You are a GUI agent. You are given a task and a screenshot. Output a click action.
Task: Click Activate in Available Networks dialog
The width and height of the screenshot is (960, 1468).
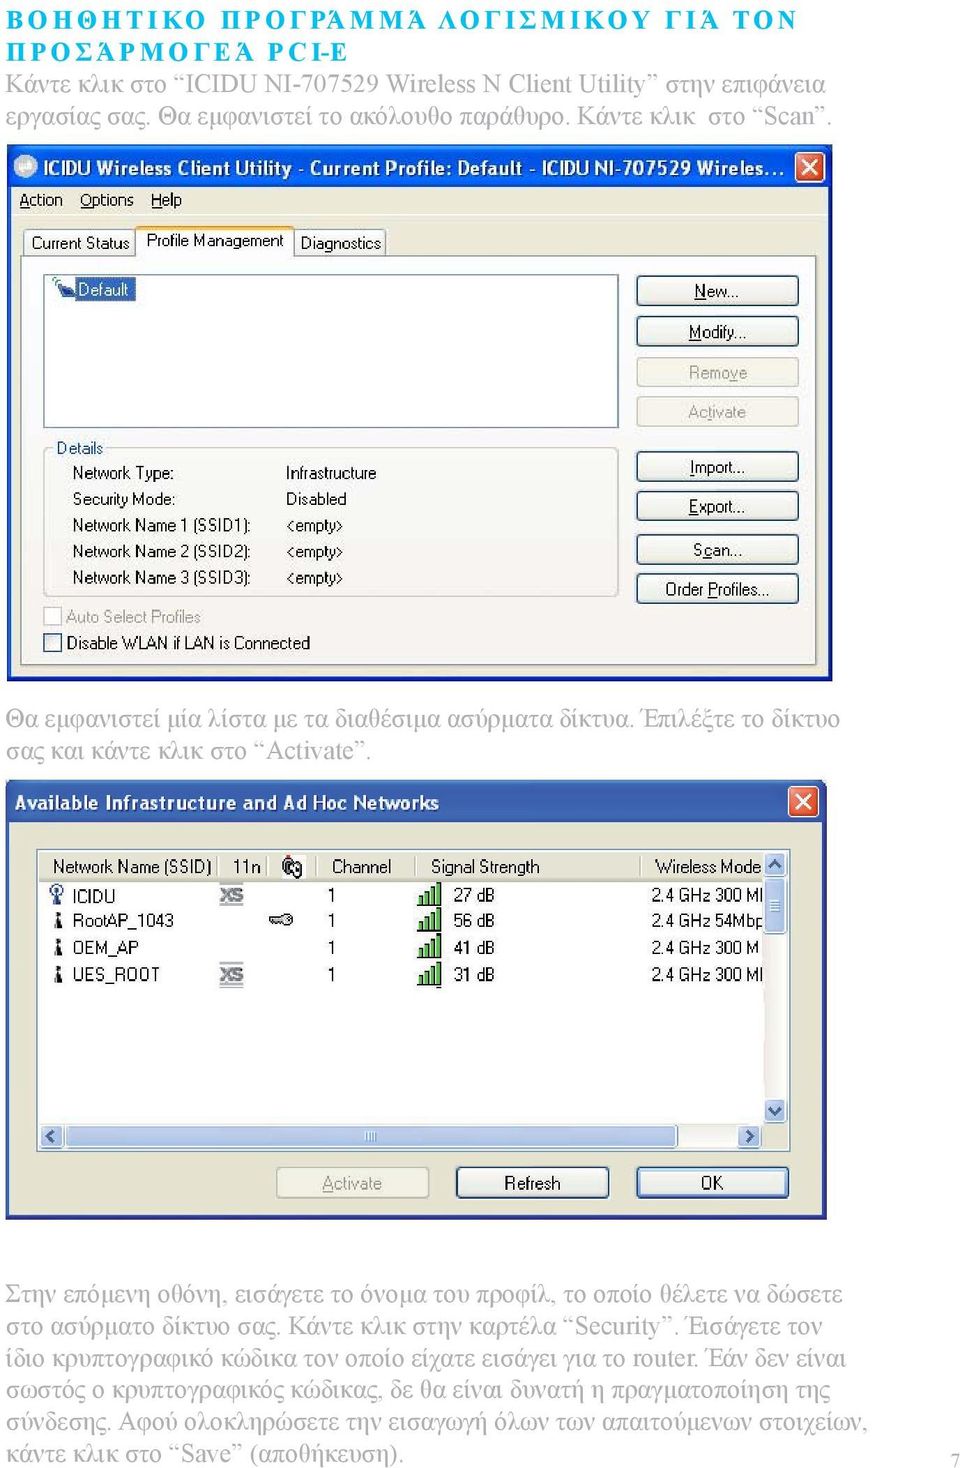pyautogui.click(x=352, y=1183)
